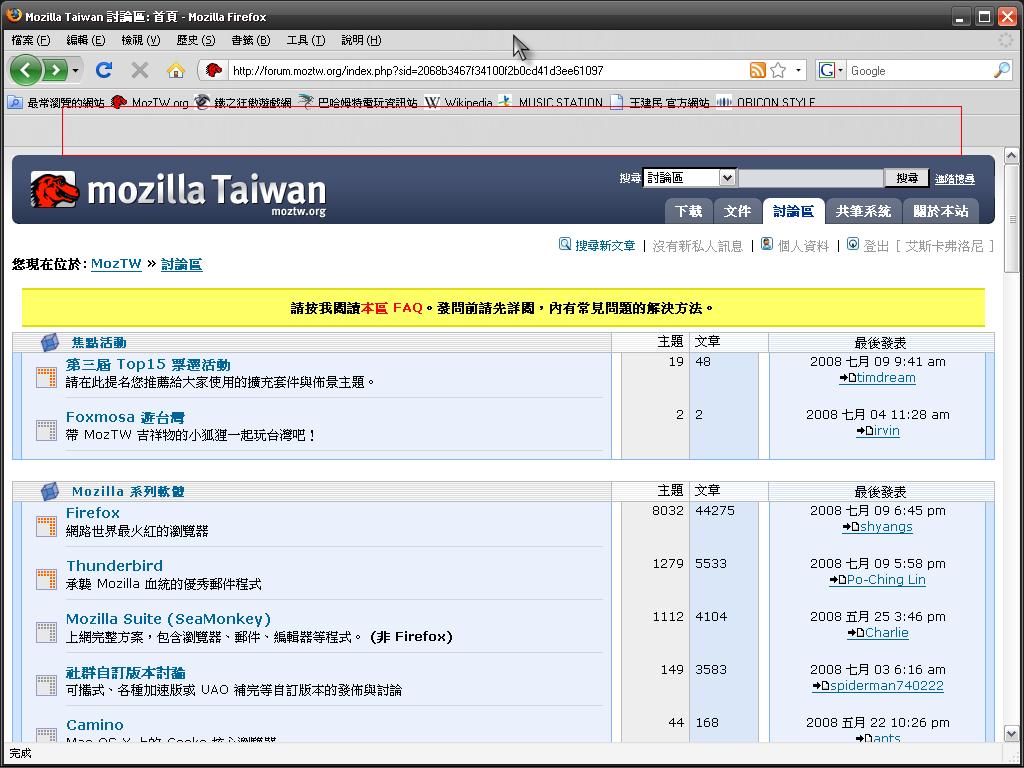Click the Firefox forum folder icon
Viewport: 1024px width, 768px height.
pos(46,524)
